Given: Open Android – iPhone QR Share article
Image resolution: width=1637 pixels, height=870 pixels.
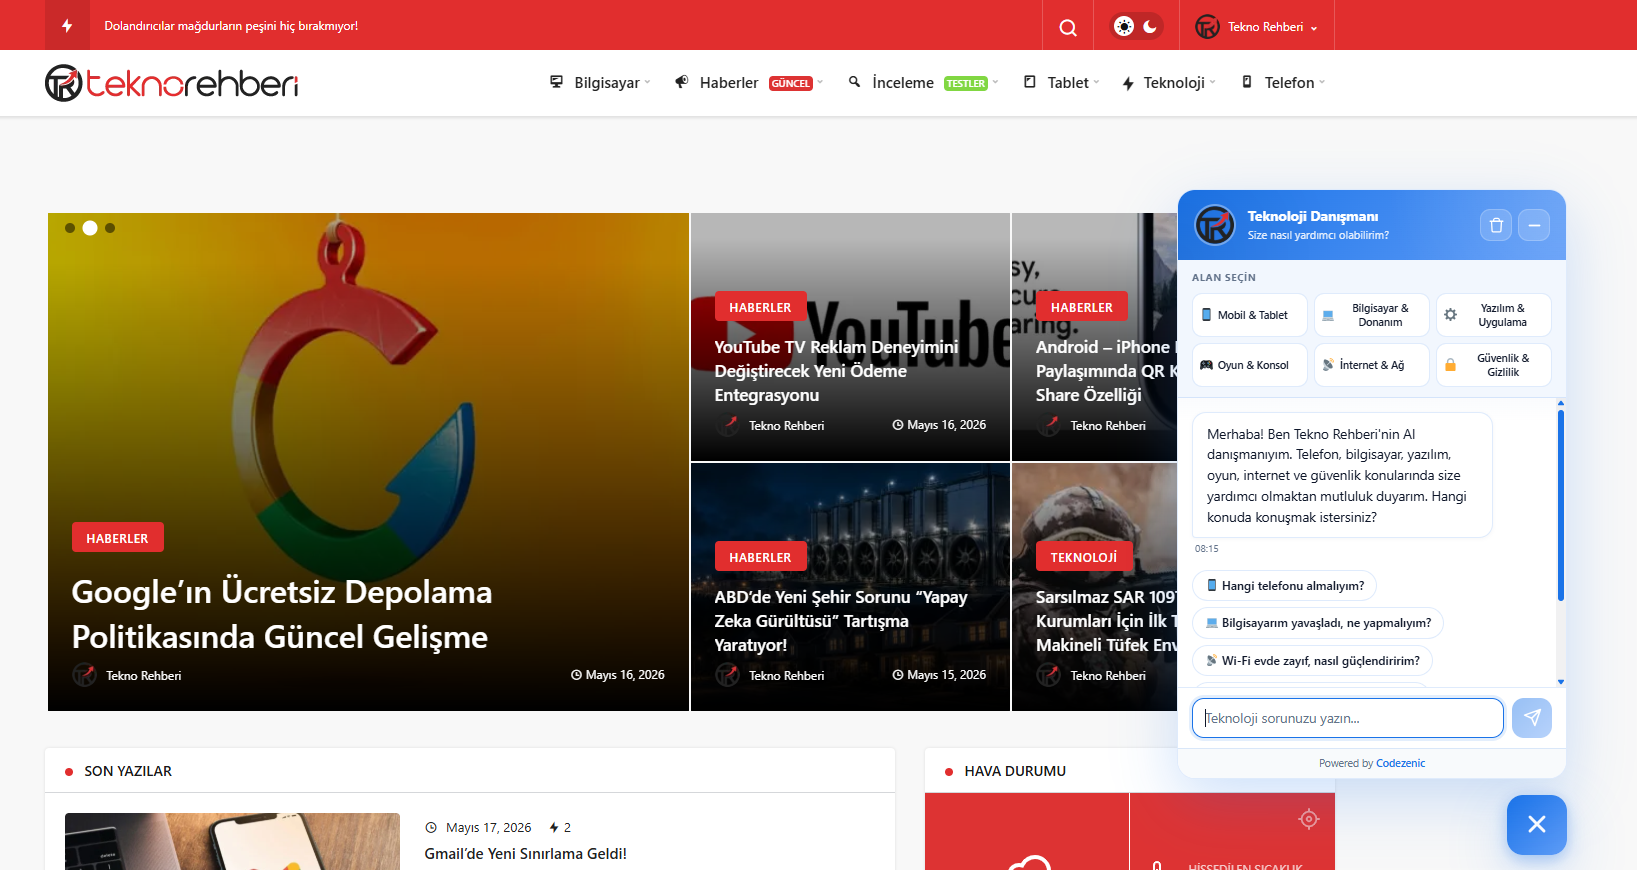Looking at the screenshot, I should 1106,371.
